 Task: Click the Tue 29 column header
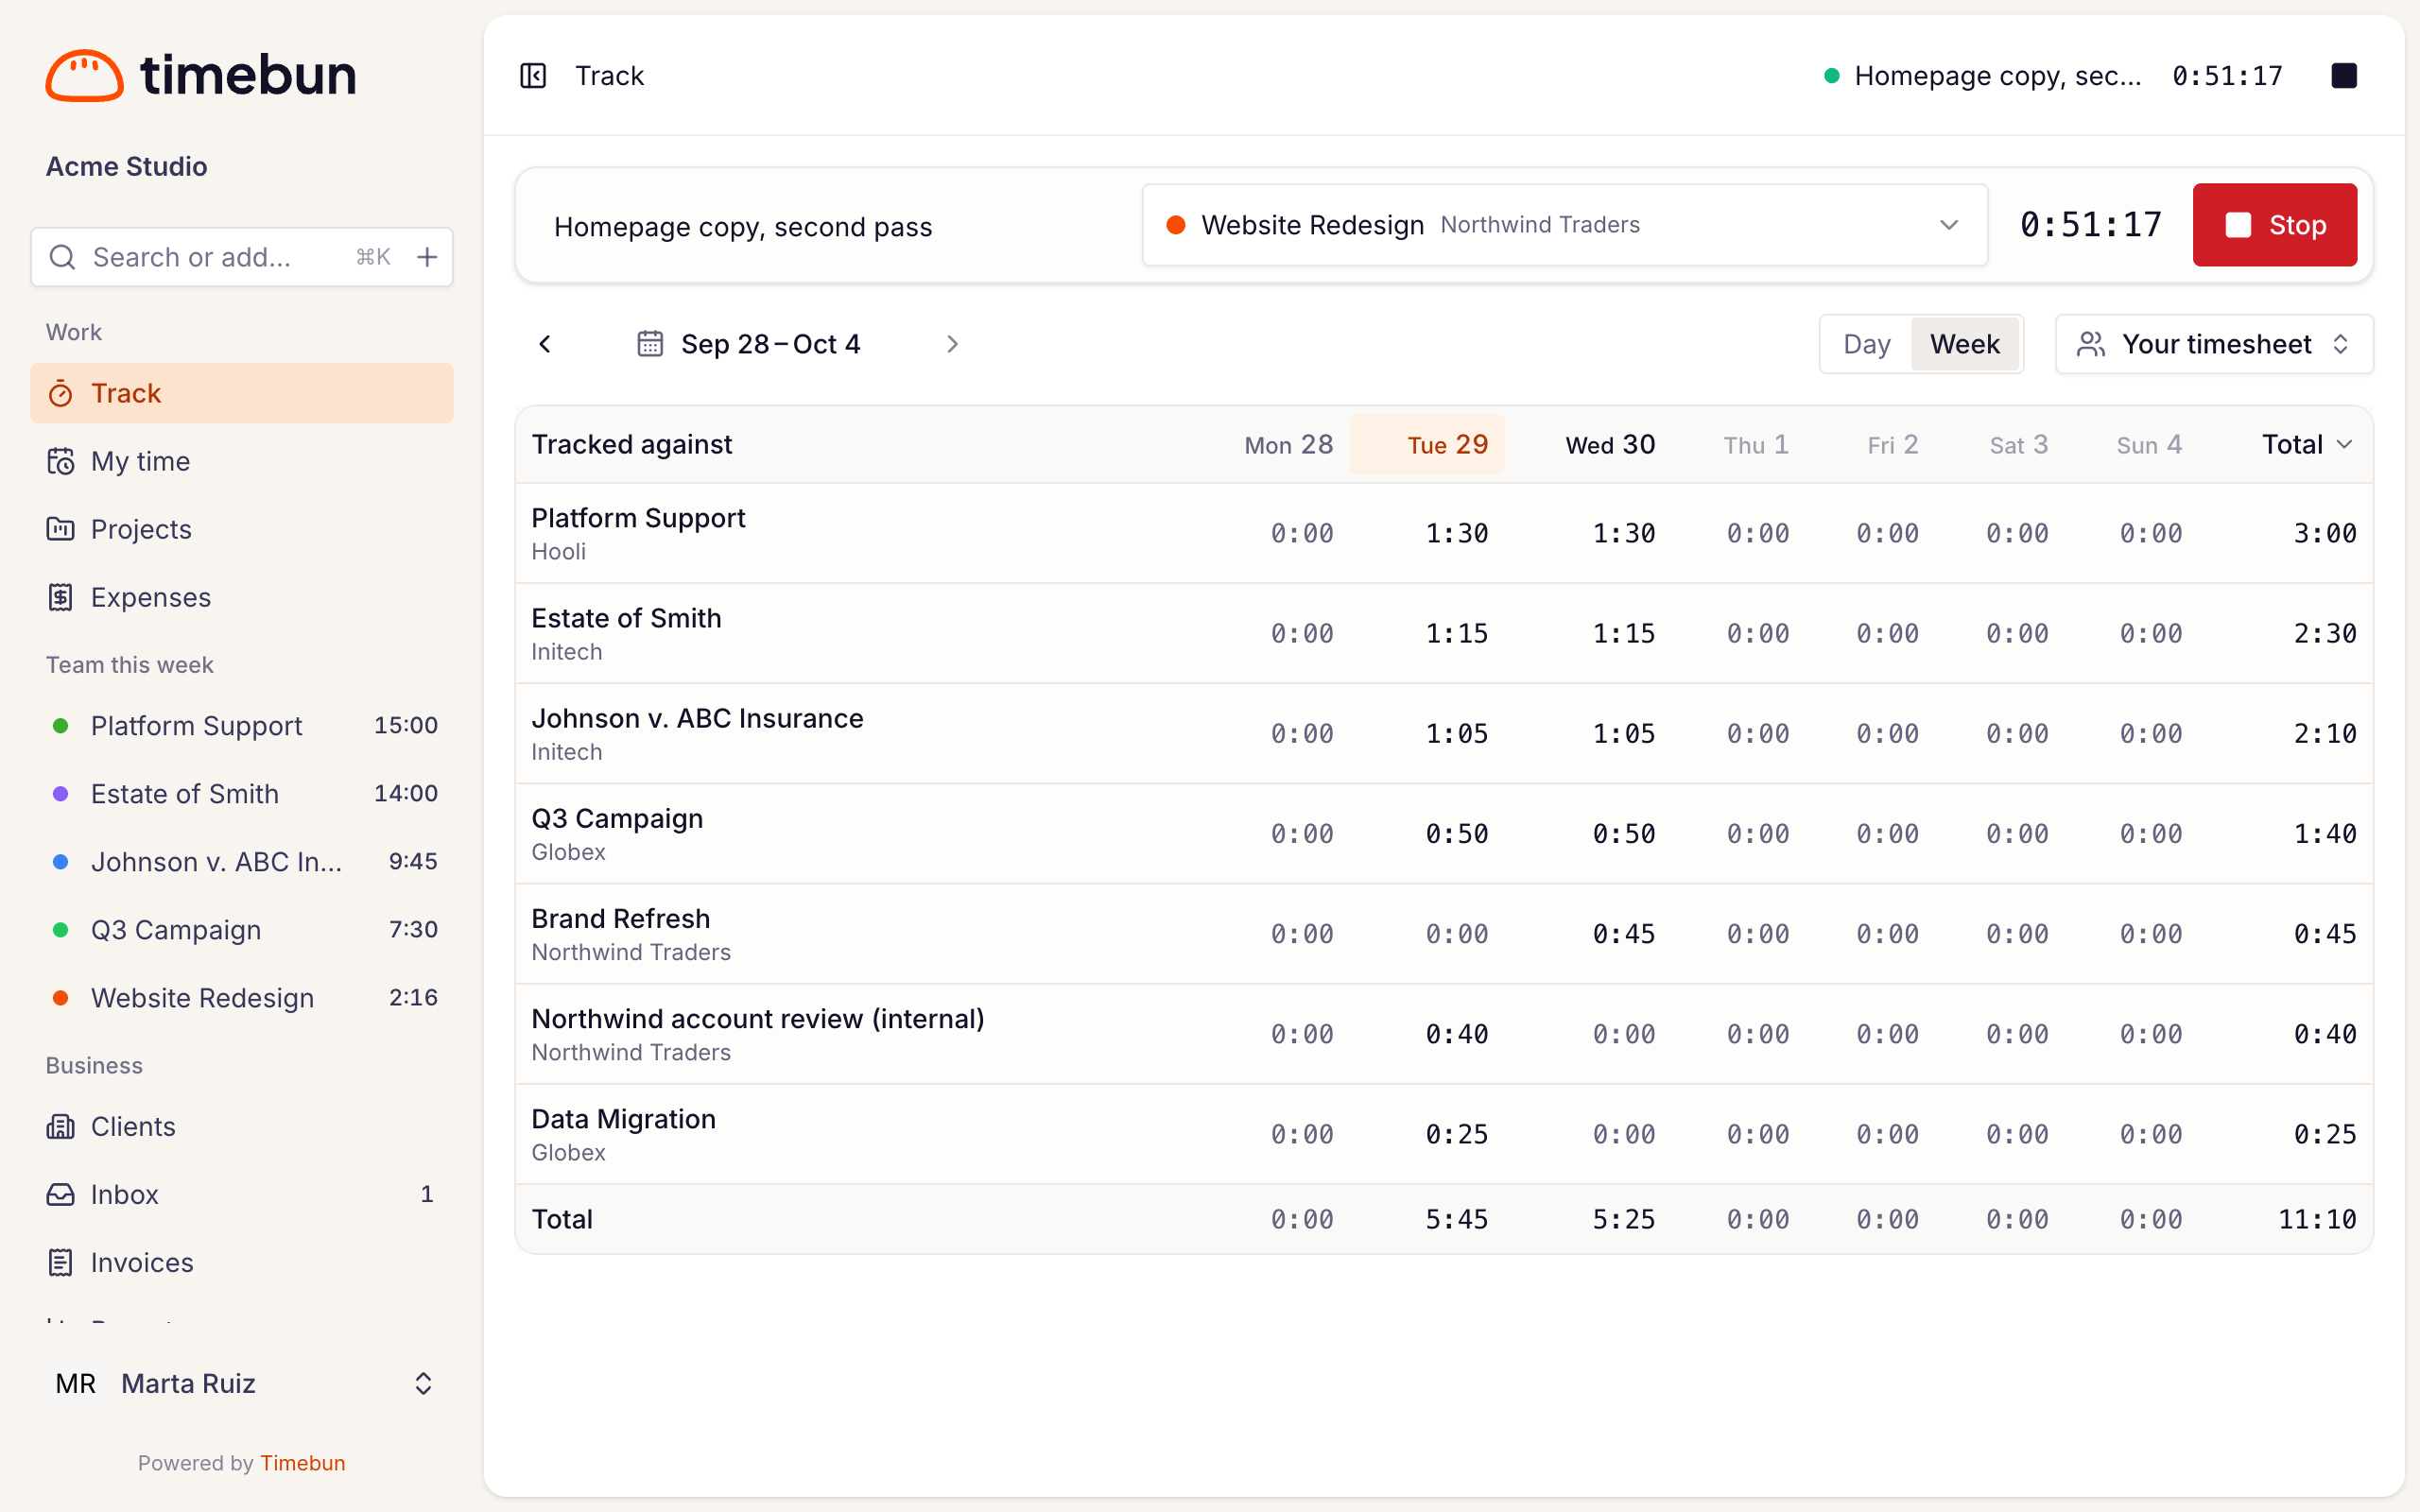(1427, 445)
